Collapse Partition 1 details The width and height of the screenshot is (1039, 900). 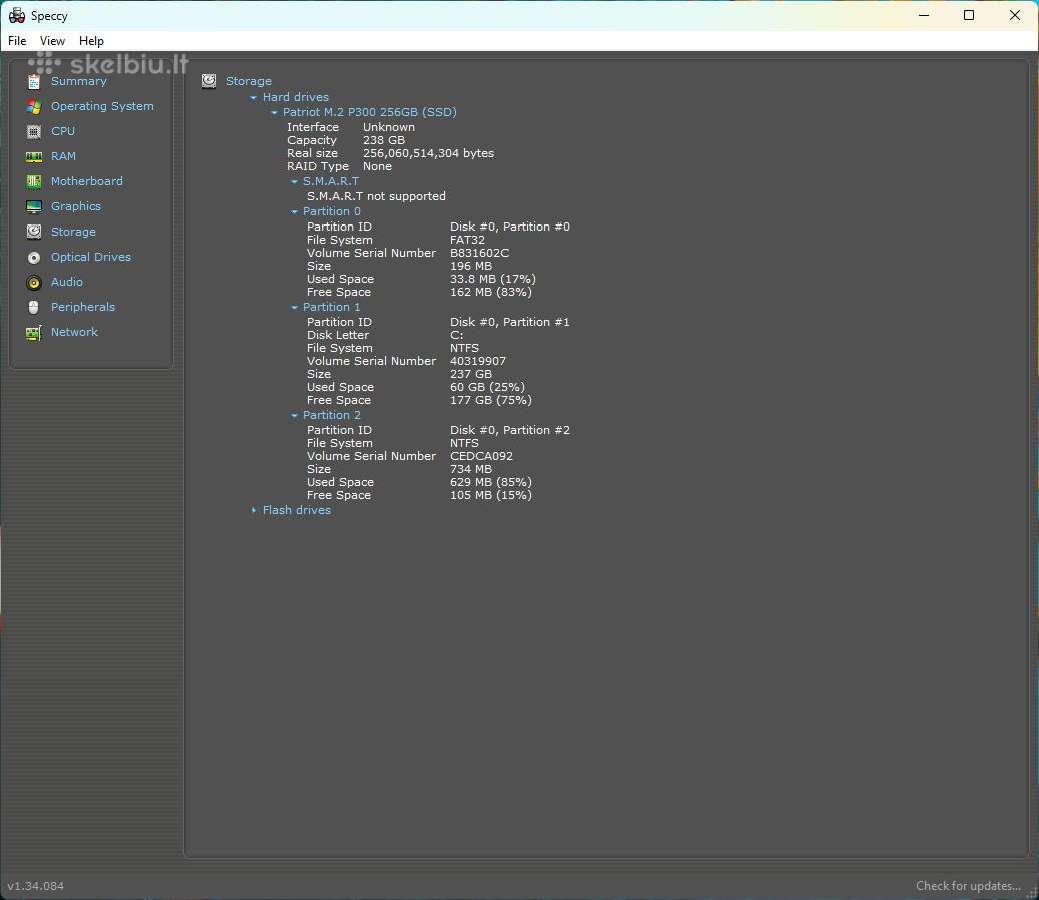pyautogui.click(x=294, y=308)
